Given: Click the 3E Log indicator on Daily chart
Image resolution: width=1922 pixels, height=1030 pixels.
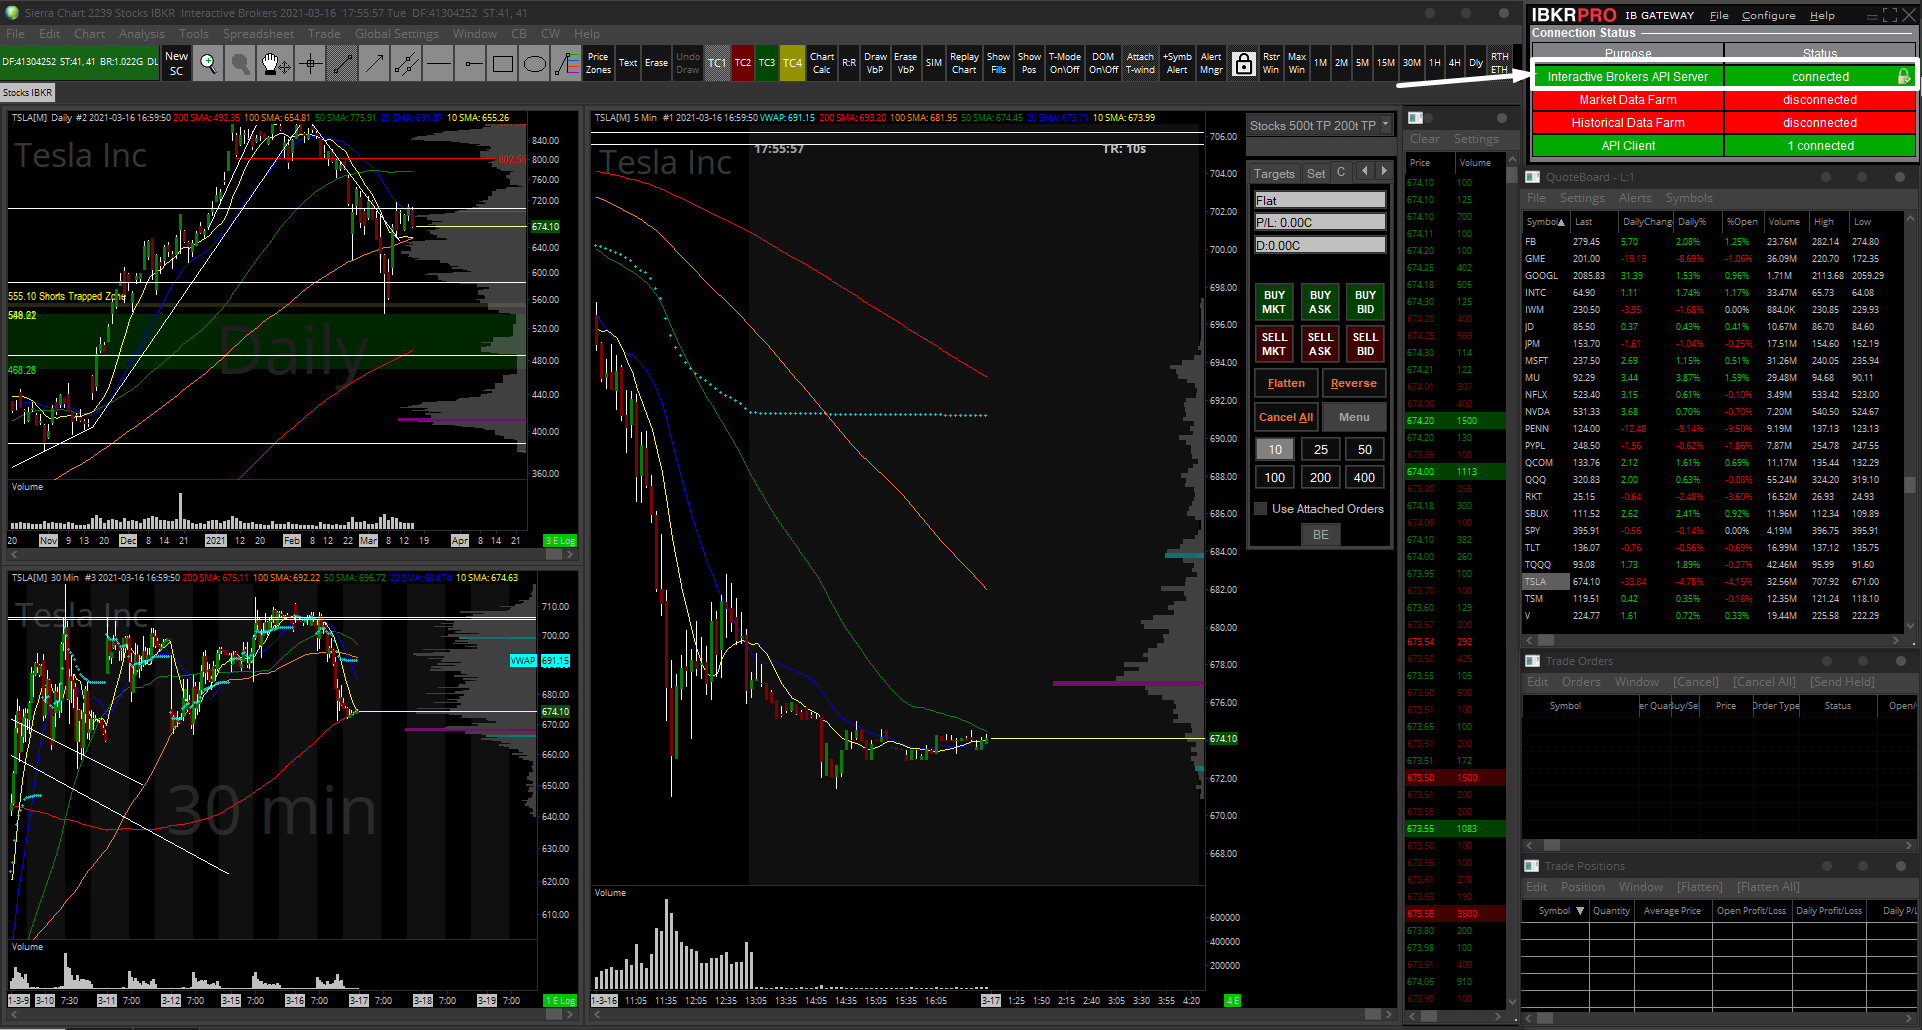Looking at the screenshot, I should (560, 541).
